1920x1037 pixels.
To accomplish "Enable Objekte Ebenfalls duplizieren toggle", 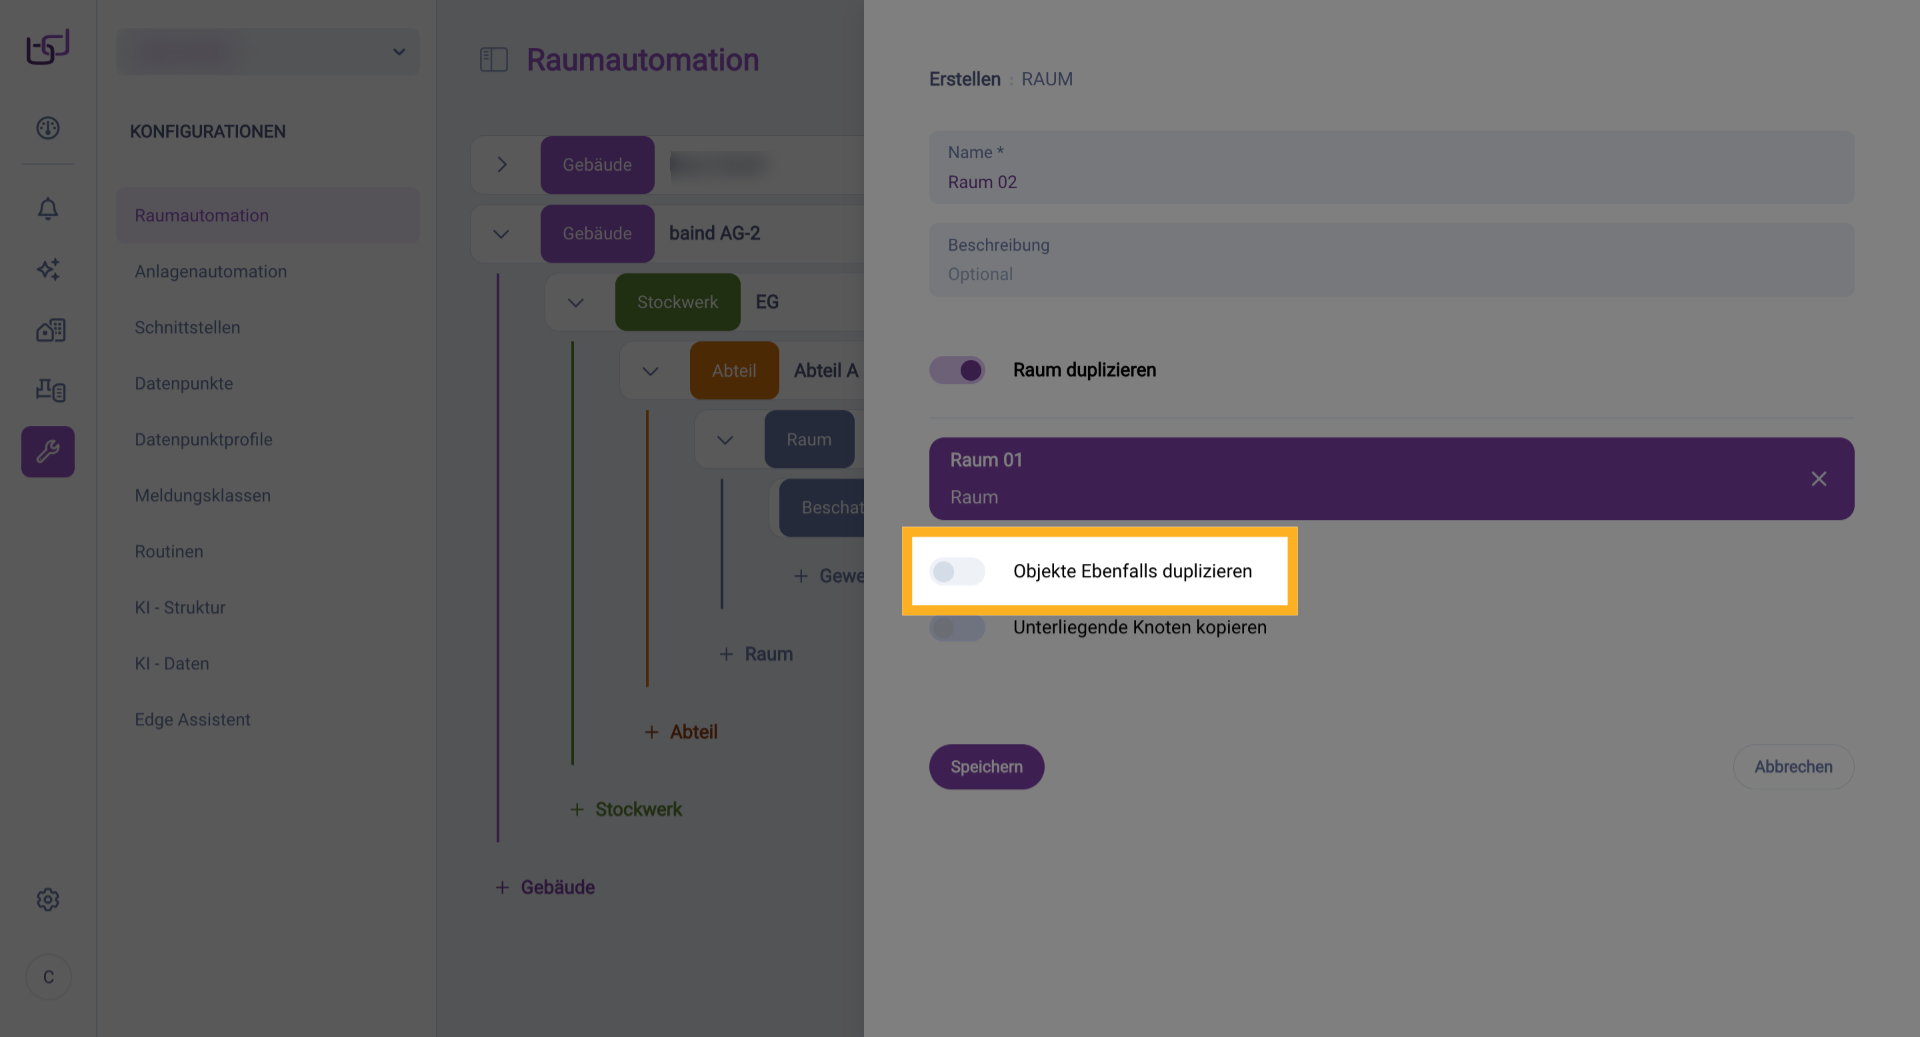I will 957,571.
